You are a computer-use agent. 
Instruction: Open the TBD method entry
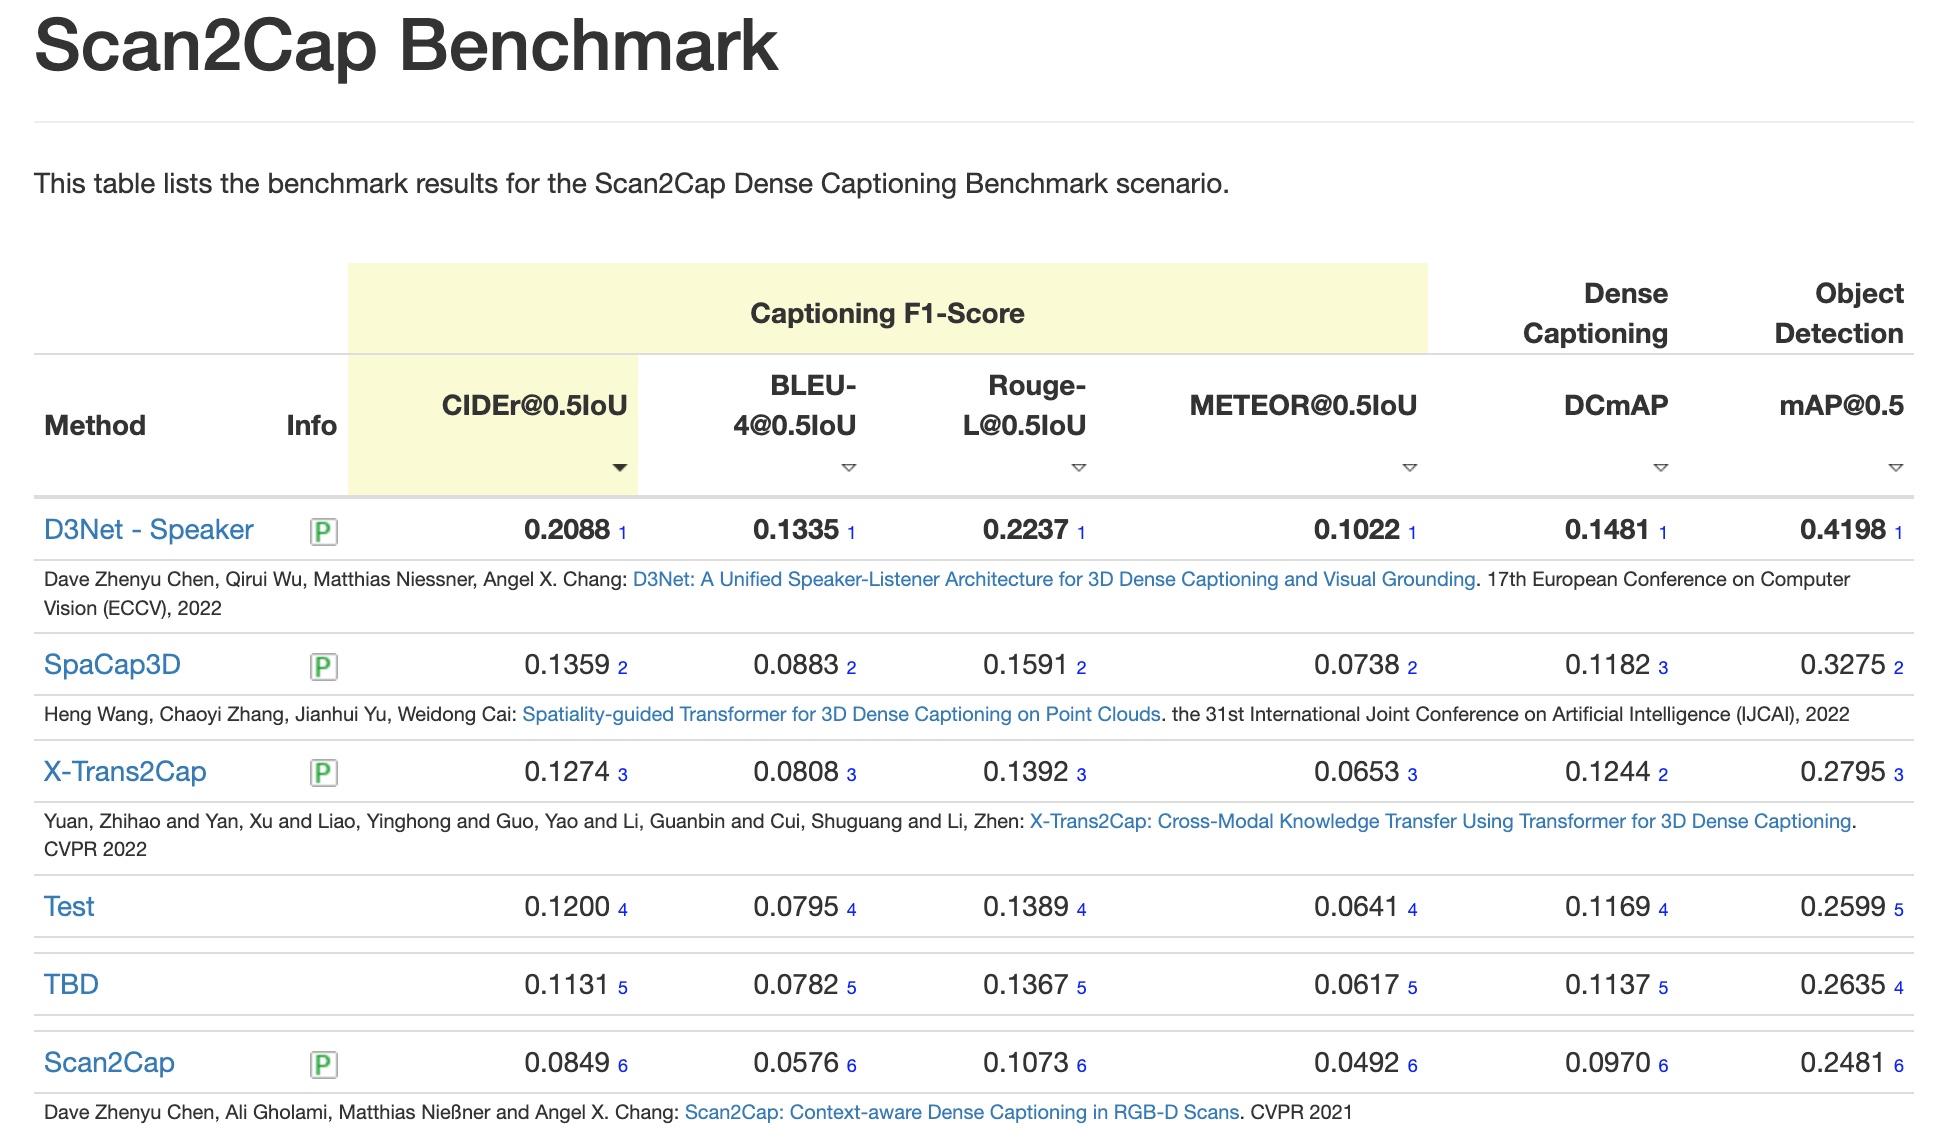pyautogui.click(x=71, y=984)
